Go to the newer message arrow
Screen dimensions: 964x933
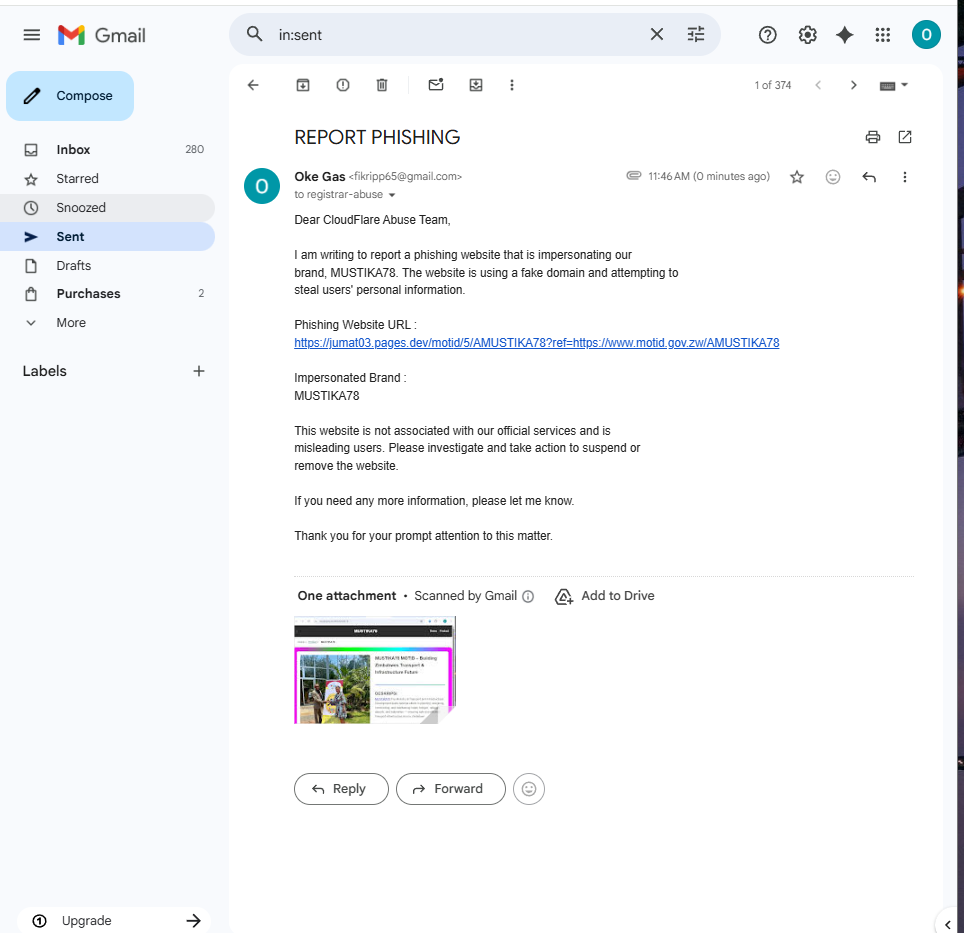(x=818, y=85)
